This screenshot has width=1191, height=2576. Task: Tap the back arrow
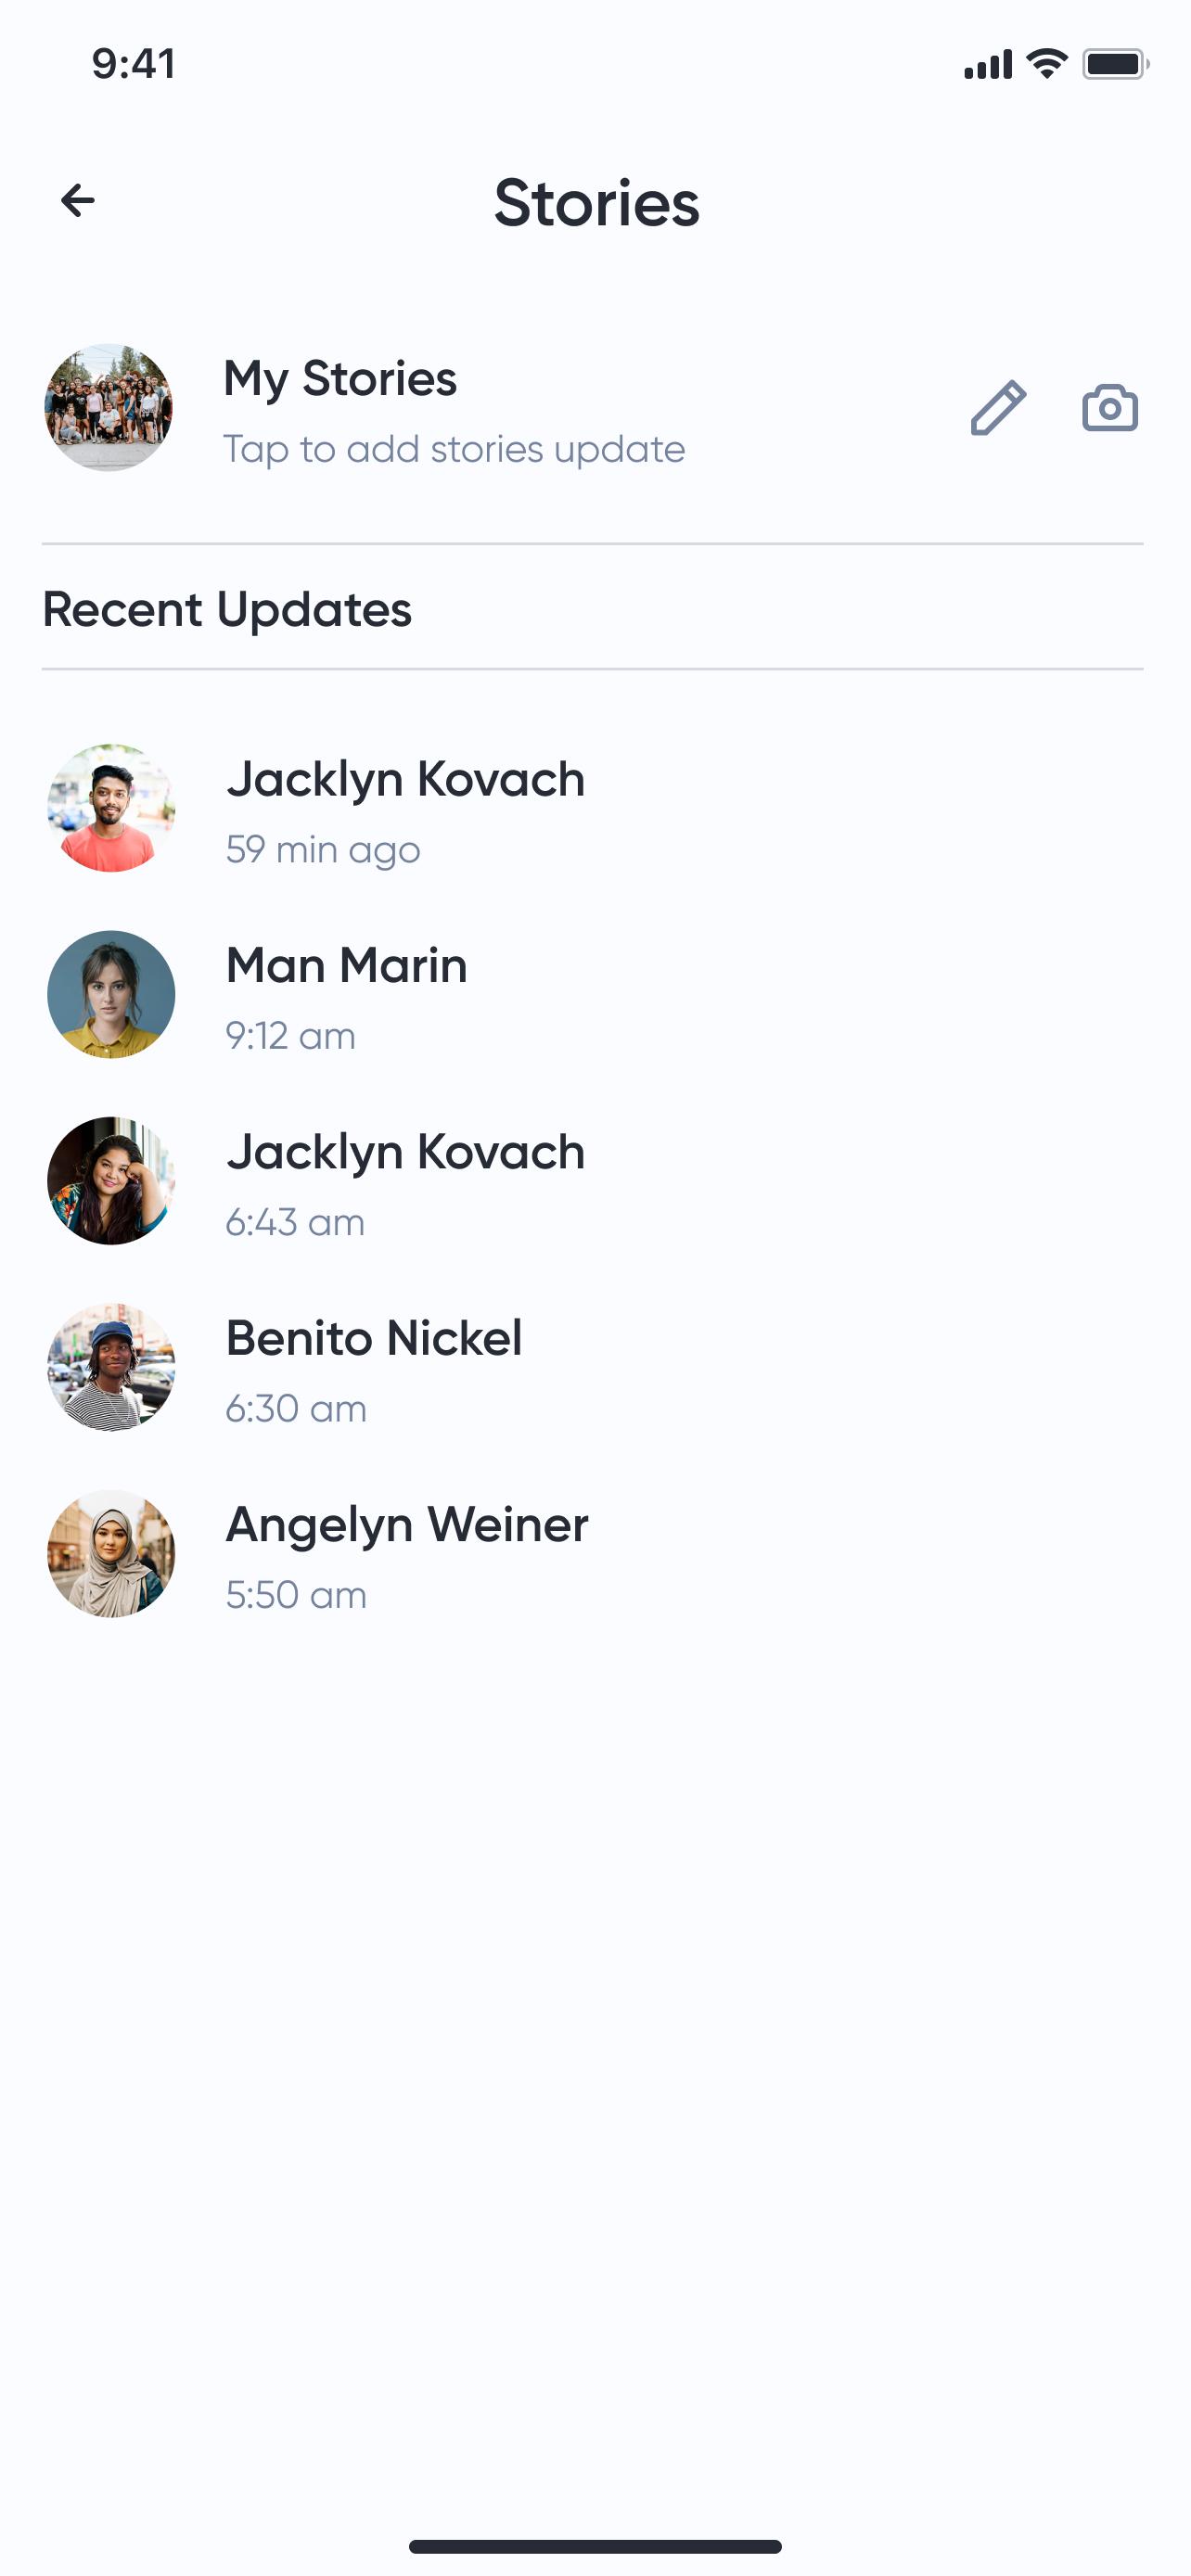[x=78, y=201]
